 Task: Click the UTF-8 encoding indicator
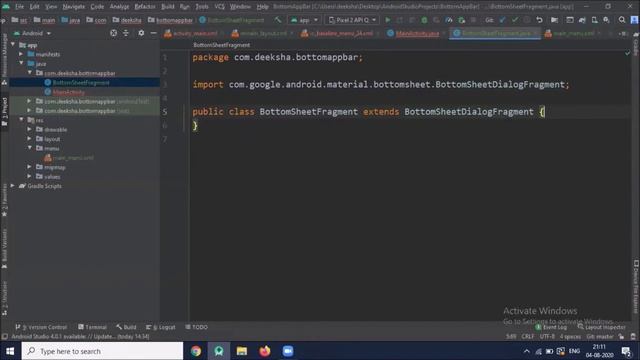coord(547,336)
